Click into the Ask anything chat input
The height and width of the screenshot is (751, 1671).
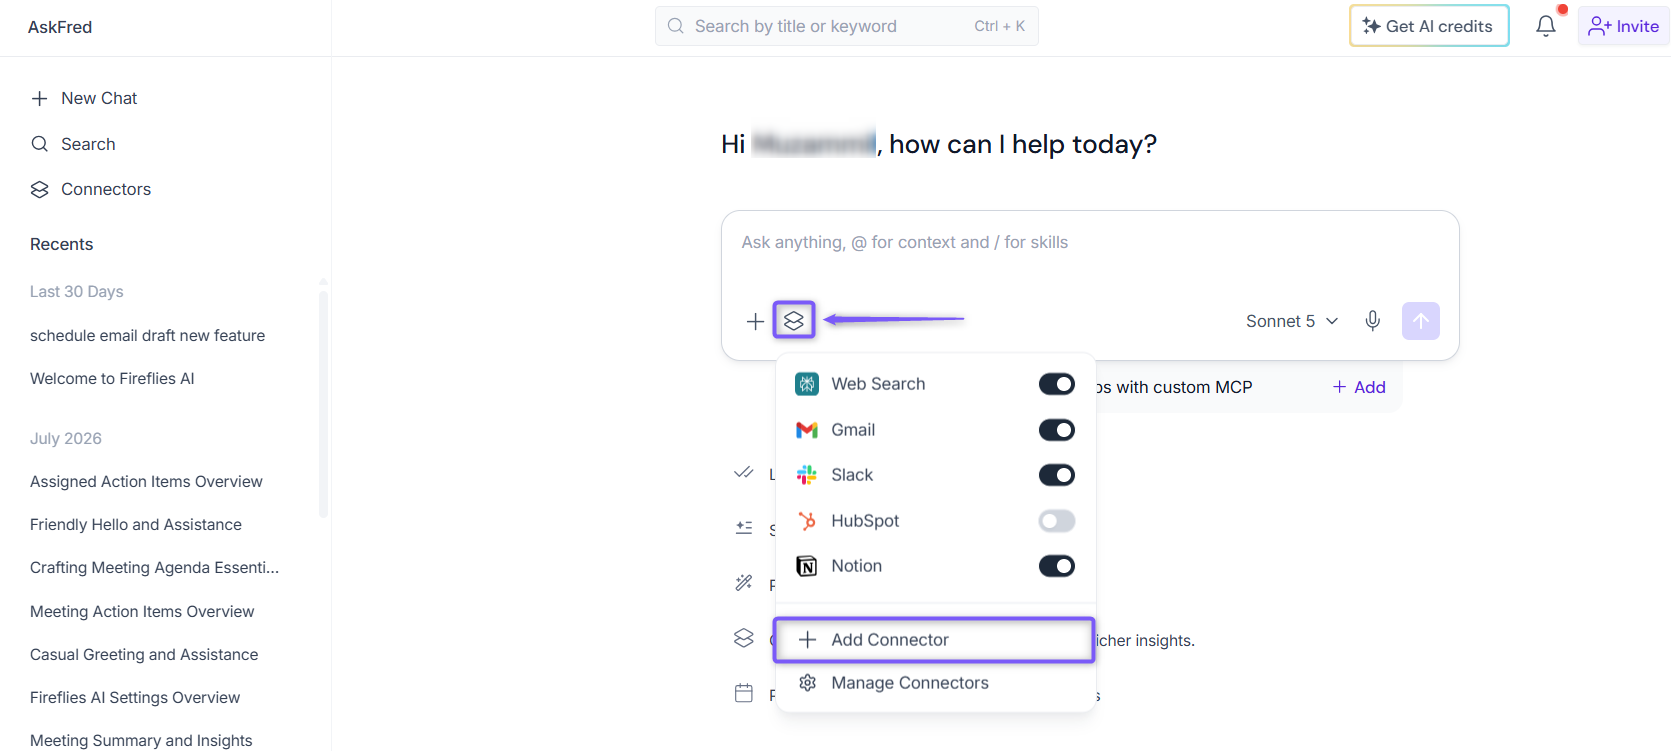point(1090,243)
